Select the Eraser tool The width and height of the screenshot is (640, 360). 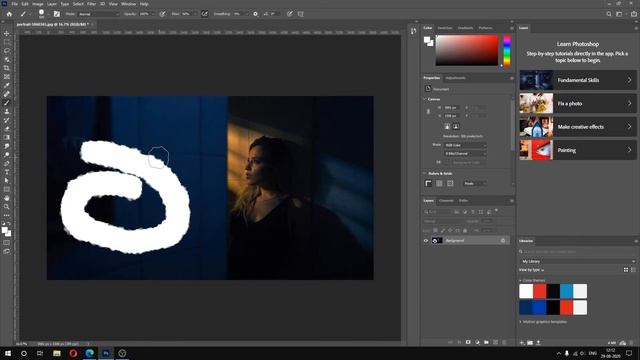[x=7, y=129]
